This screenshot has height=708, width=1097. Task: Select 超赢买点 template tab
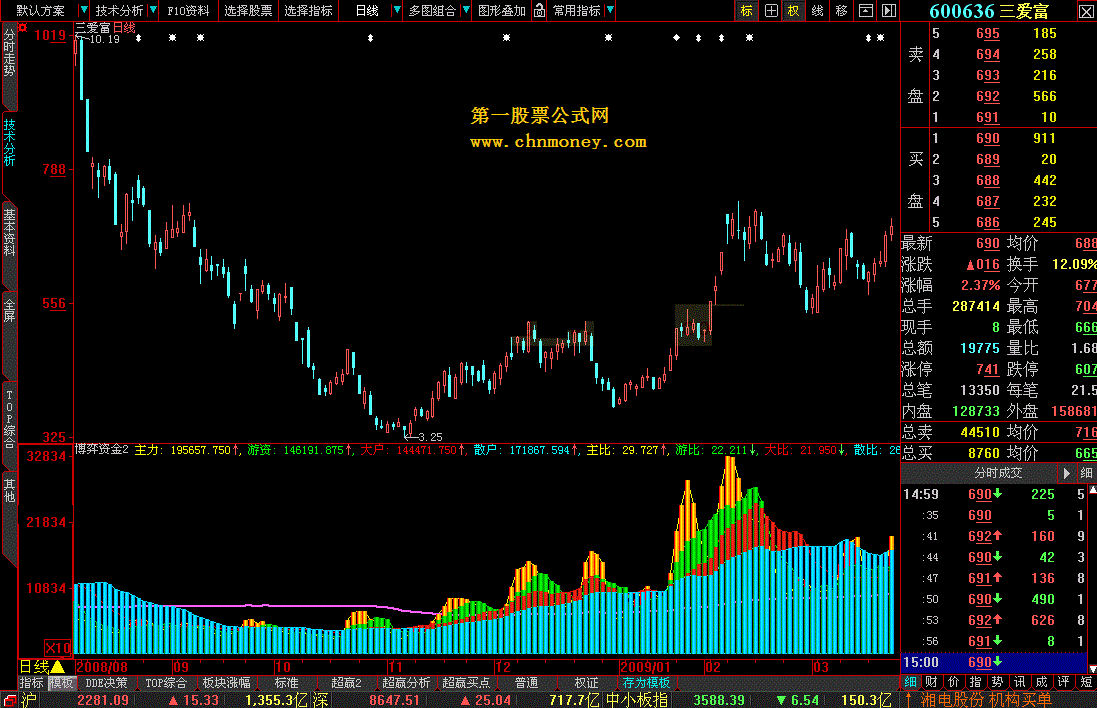[x=466, y=683]
